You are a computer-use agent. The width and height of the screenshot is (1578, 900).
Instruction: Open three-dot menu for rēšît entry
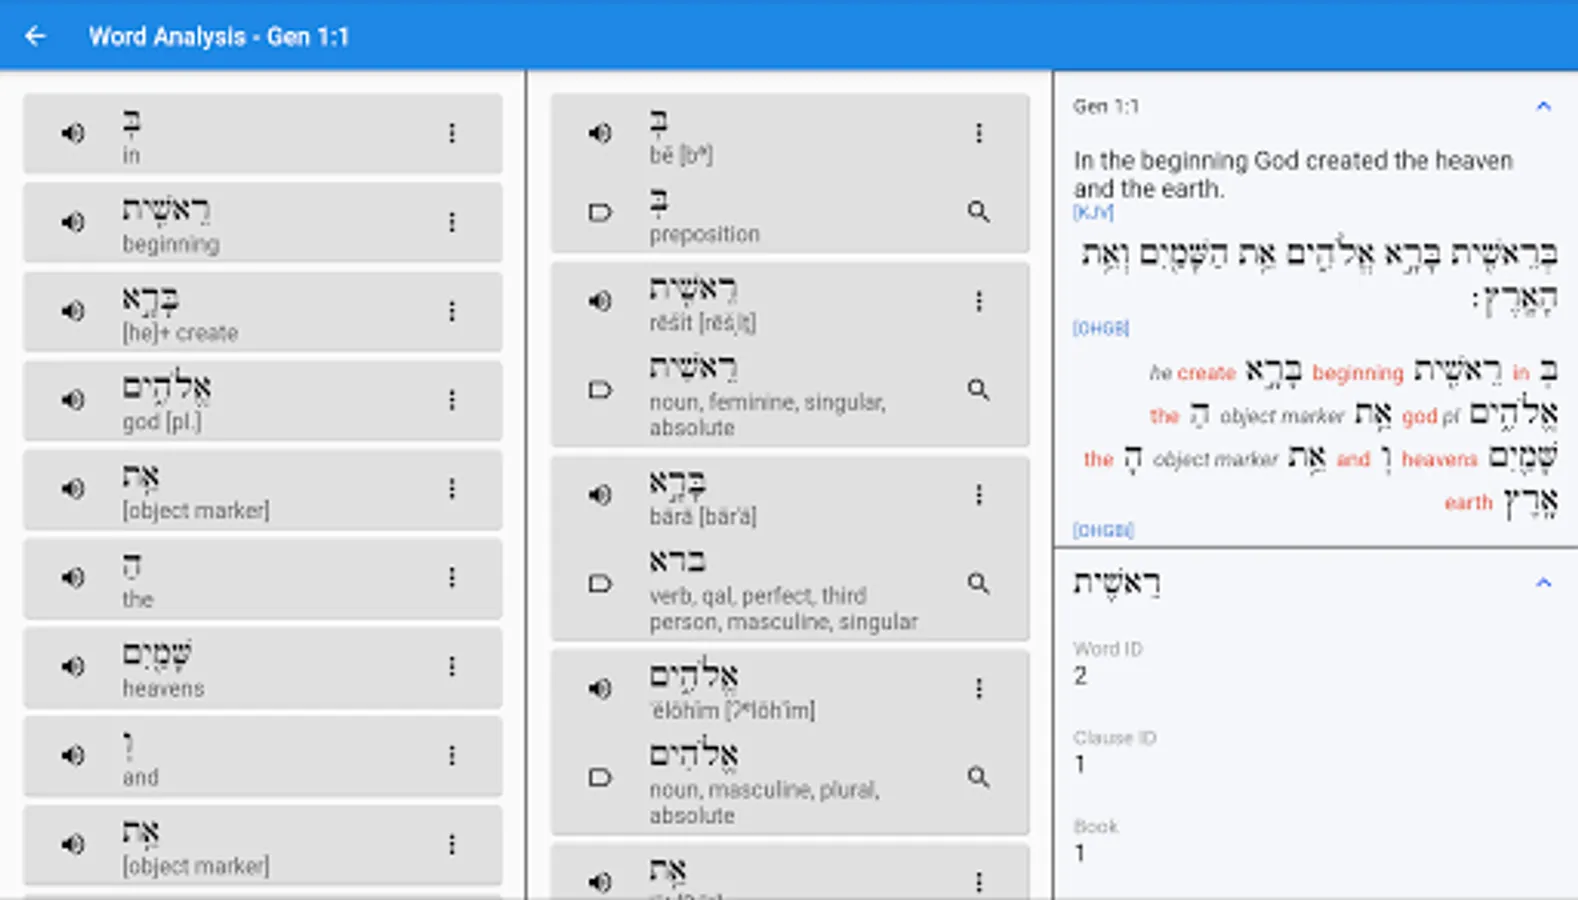pos(978,301)
